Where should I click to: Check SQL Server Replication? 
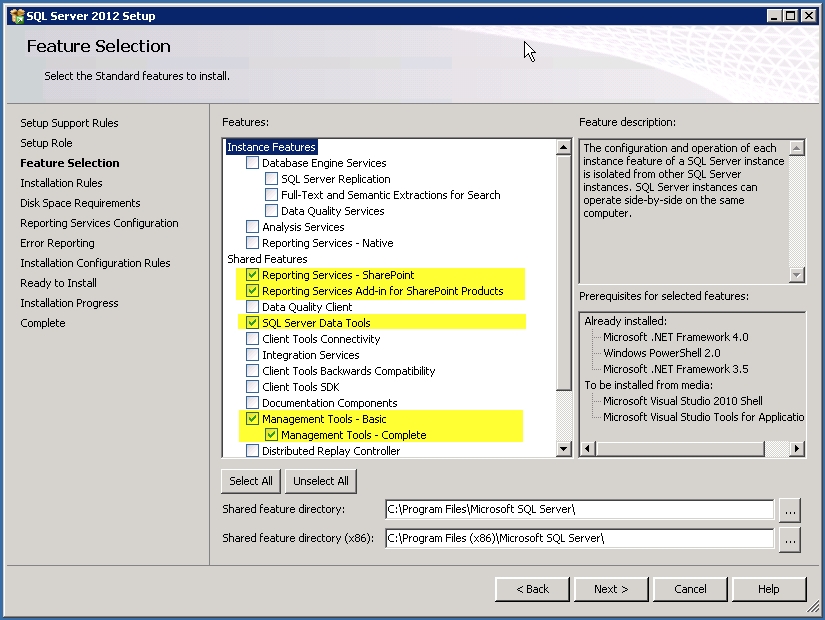click(x=270, y=179)
